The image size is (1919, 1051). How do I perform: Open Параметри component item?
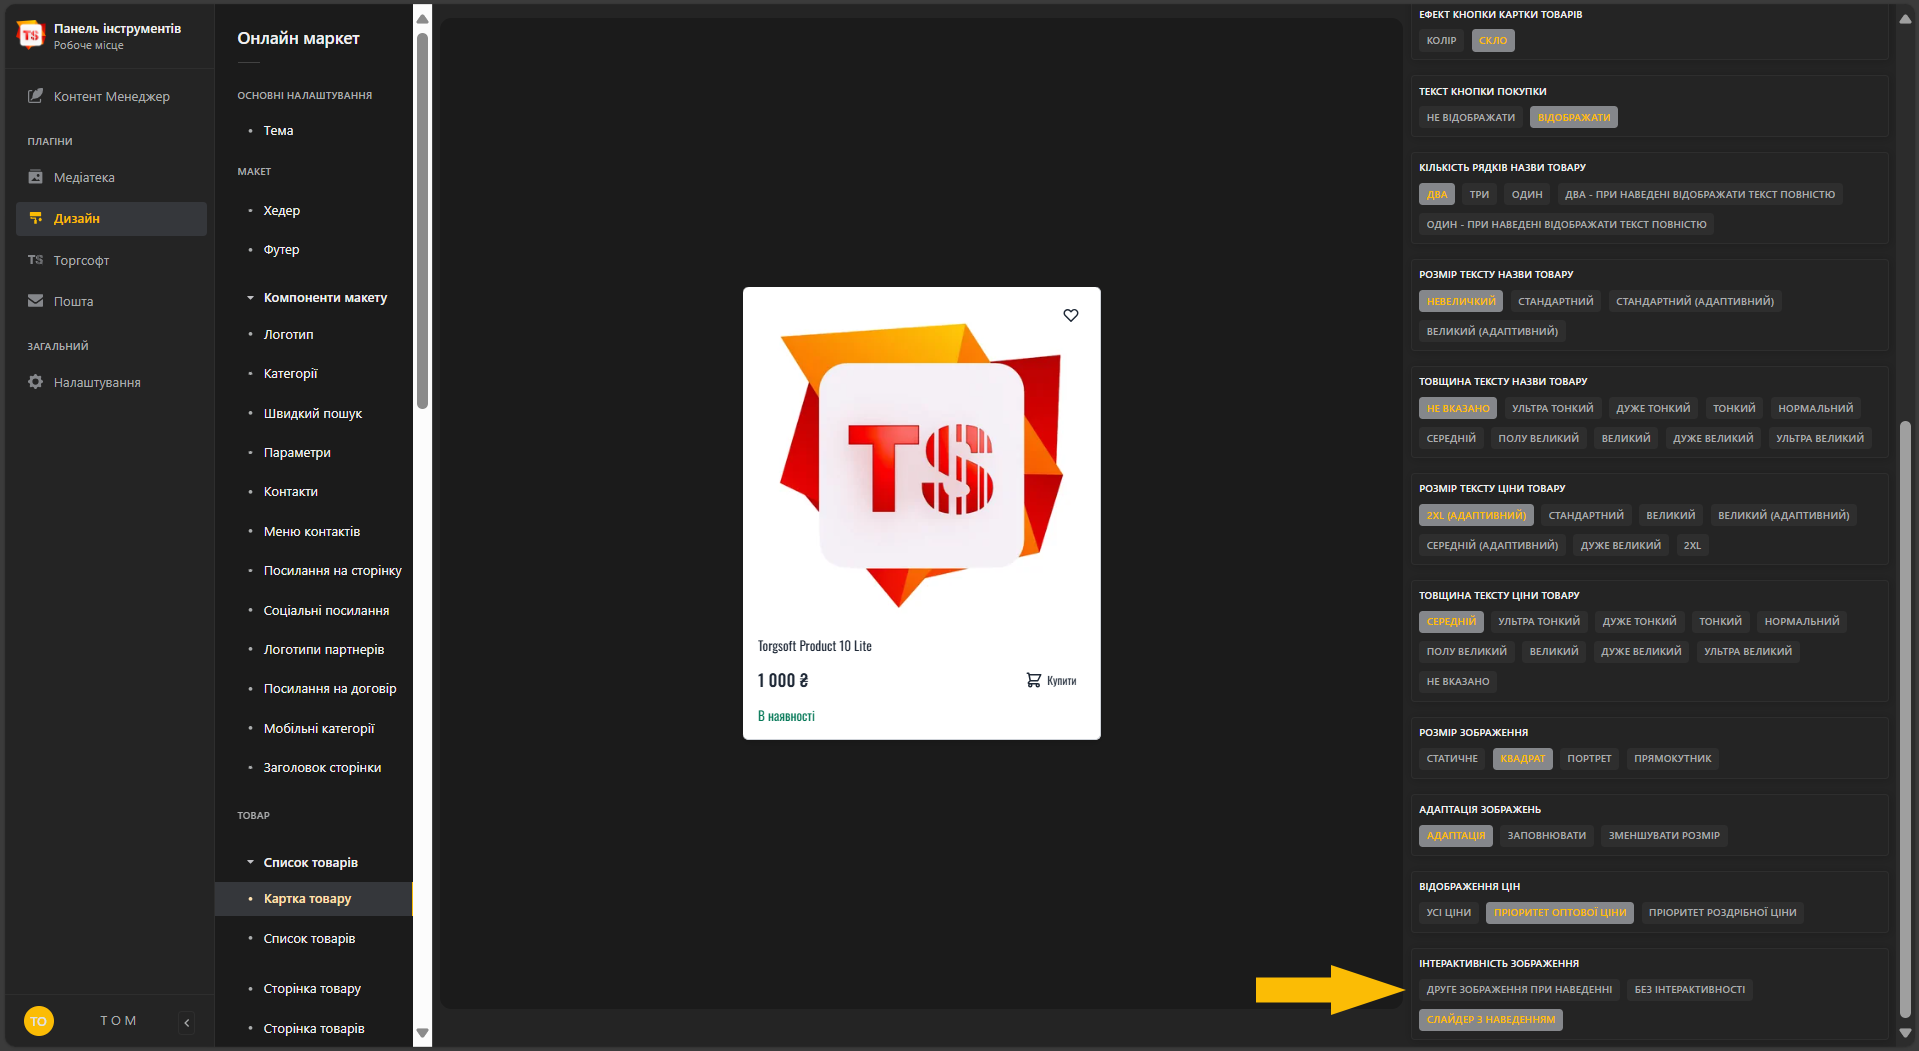pos(297,453)
